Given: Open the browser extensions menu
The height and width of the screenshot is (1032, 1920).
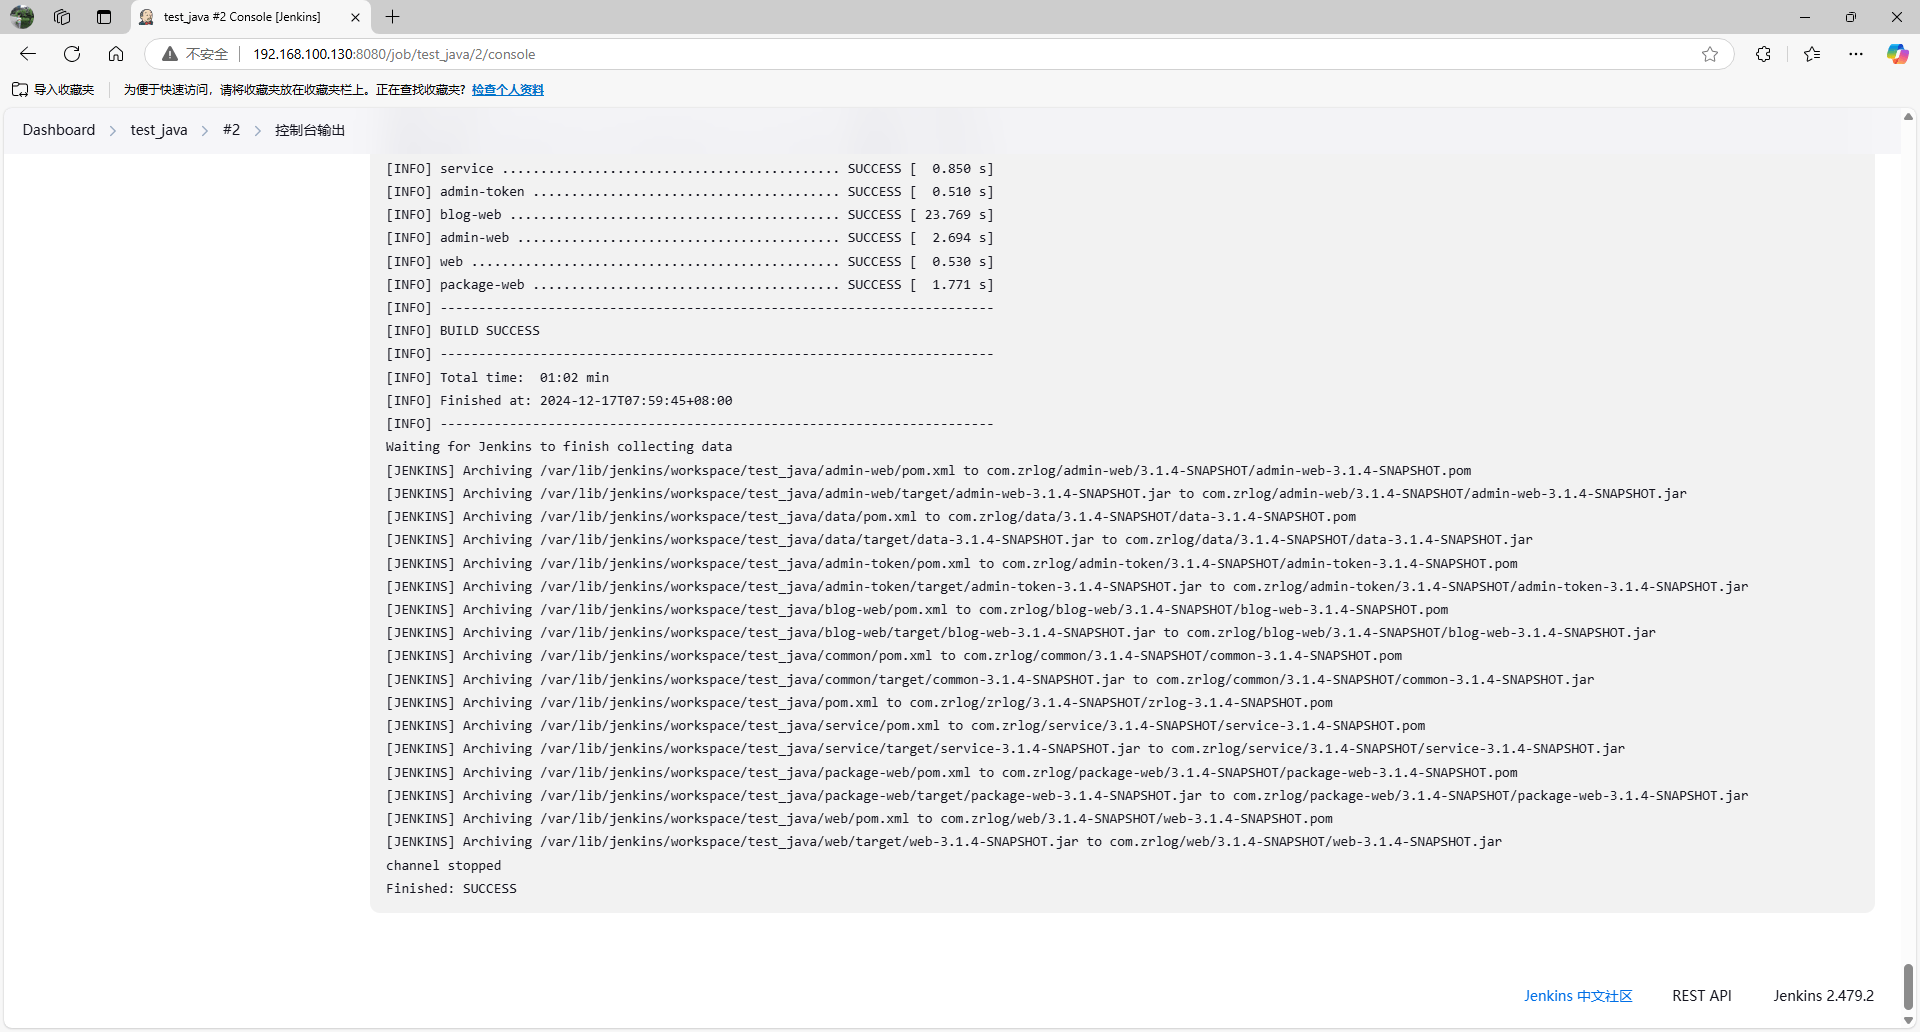Looking at the screenshot, I should (x=1763, y=54).
